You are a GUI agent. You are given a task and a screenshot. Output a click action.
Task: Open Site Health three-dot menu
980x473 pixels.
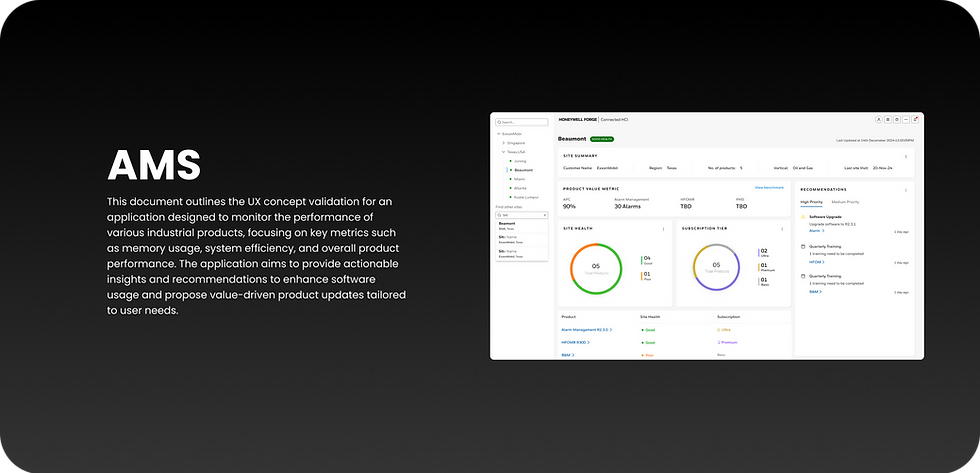664,229
